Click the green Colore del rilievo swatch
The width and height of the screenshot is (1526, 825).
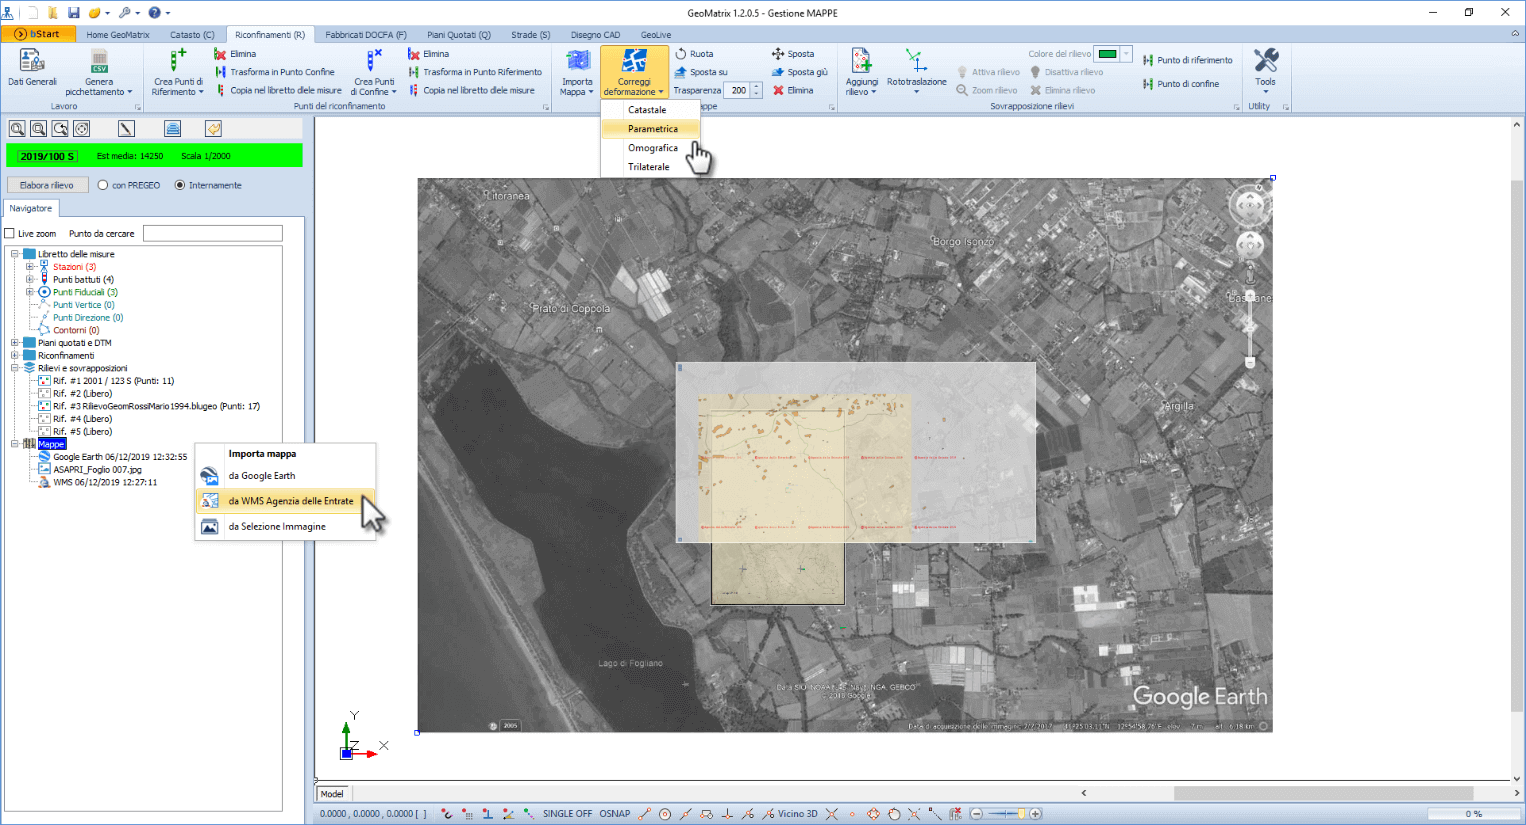[x=1107, y=54]
